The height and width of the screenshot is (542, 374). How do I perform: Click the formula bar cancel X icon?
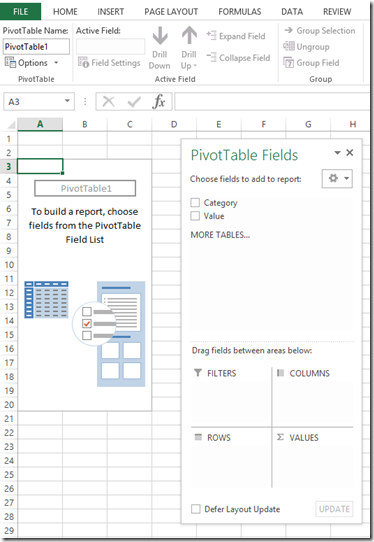click(x=109, y=102)
